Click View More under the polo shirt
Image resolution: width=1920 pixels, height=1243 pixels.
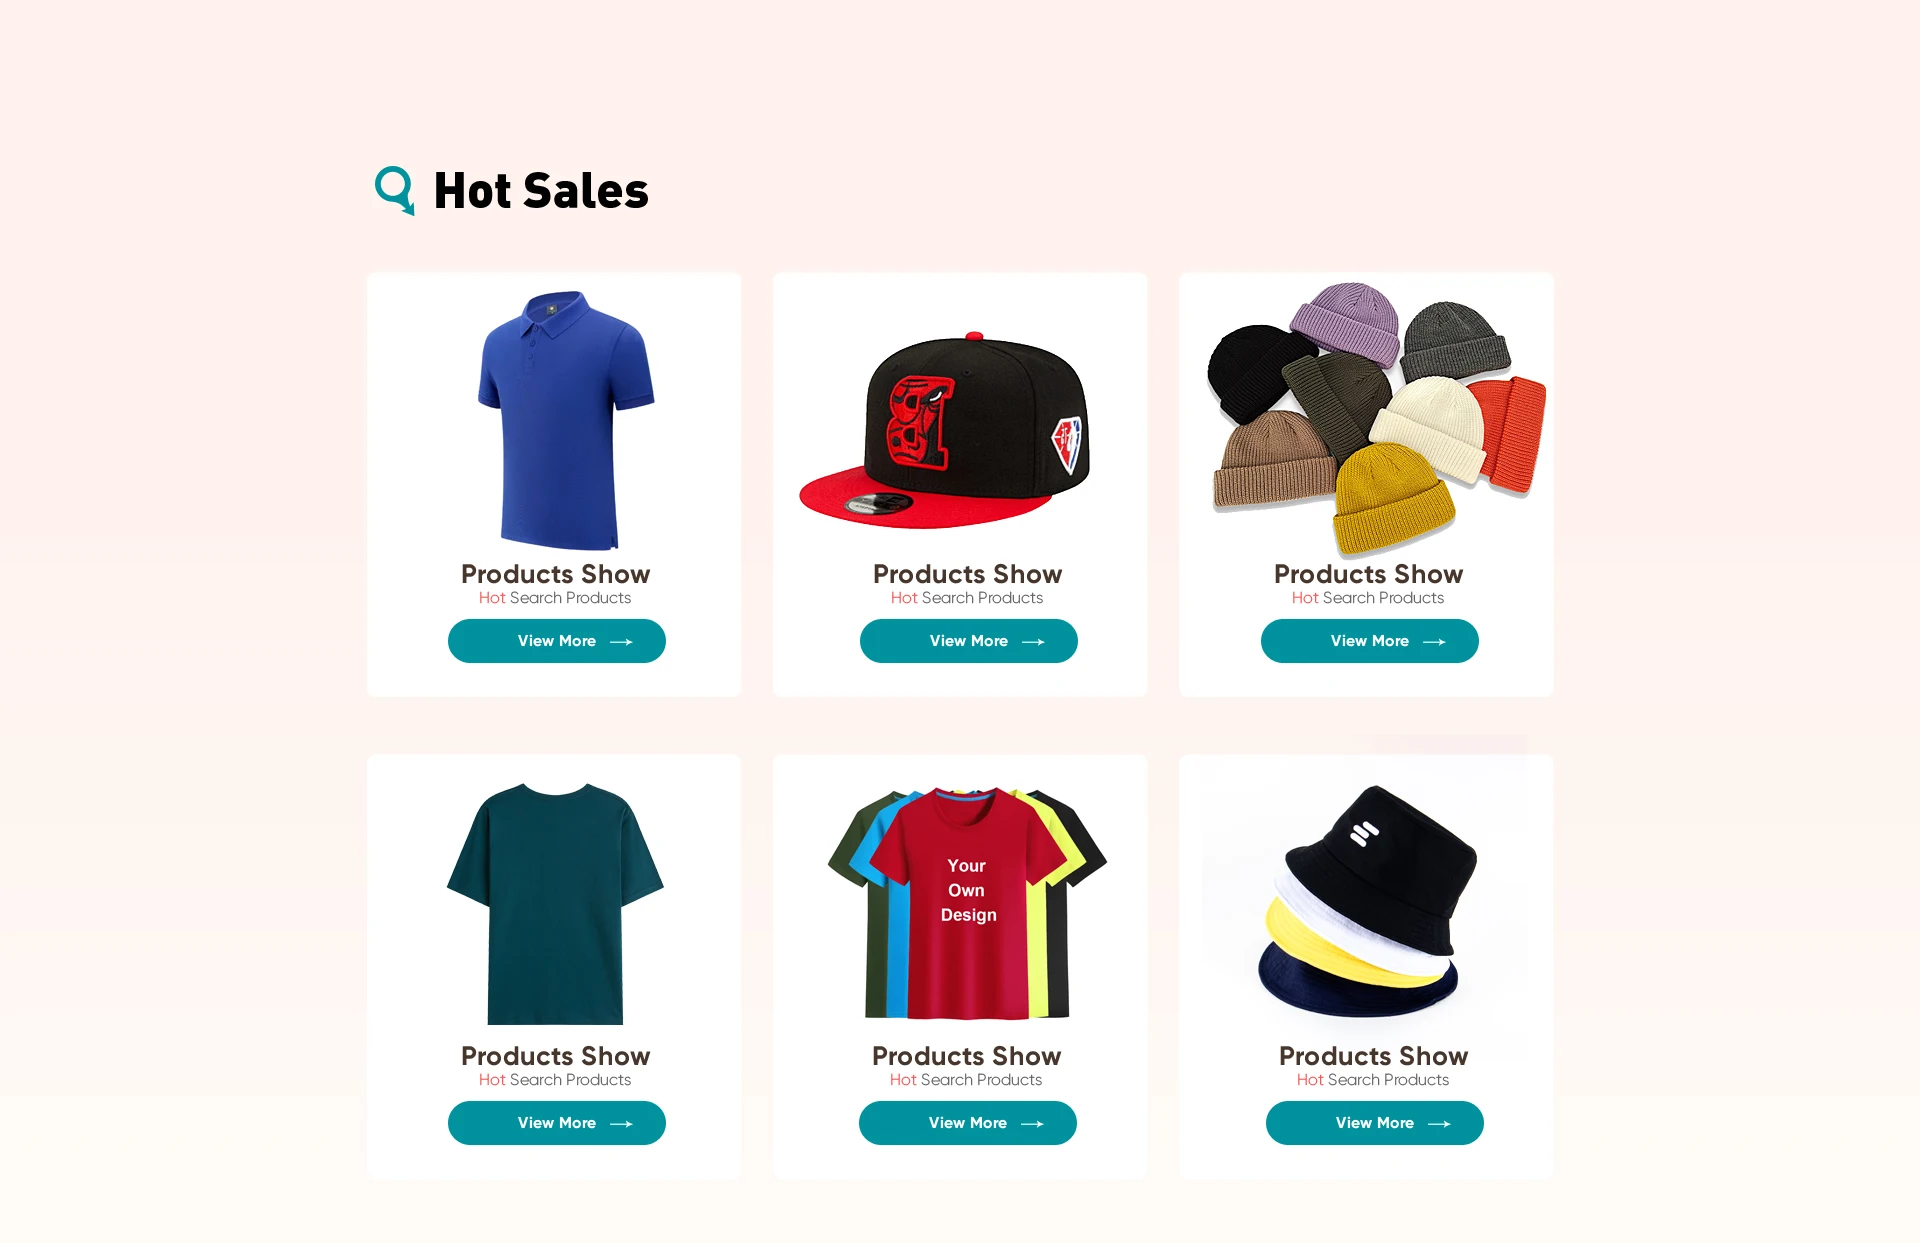(x=557, y=641)
